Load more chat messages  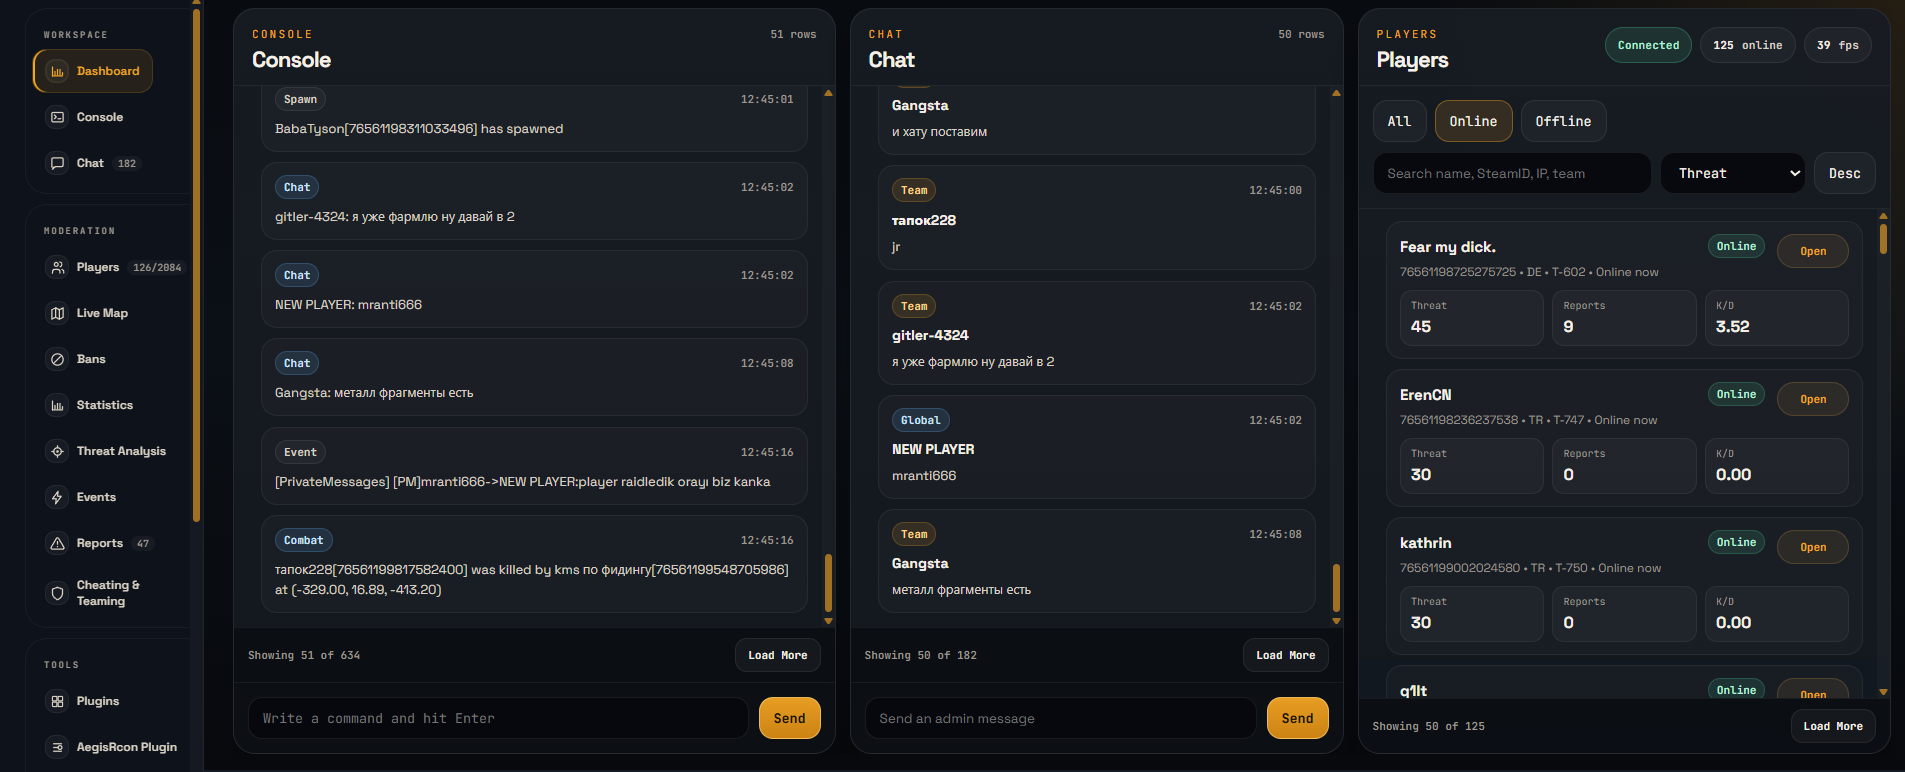tap(1285, 655)
